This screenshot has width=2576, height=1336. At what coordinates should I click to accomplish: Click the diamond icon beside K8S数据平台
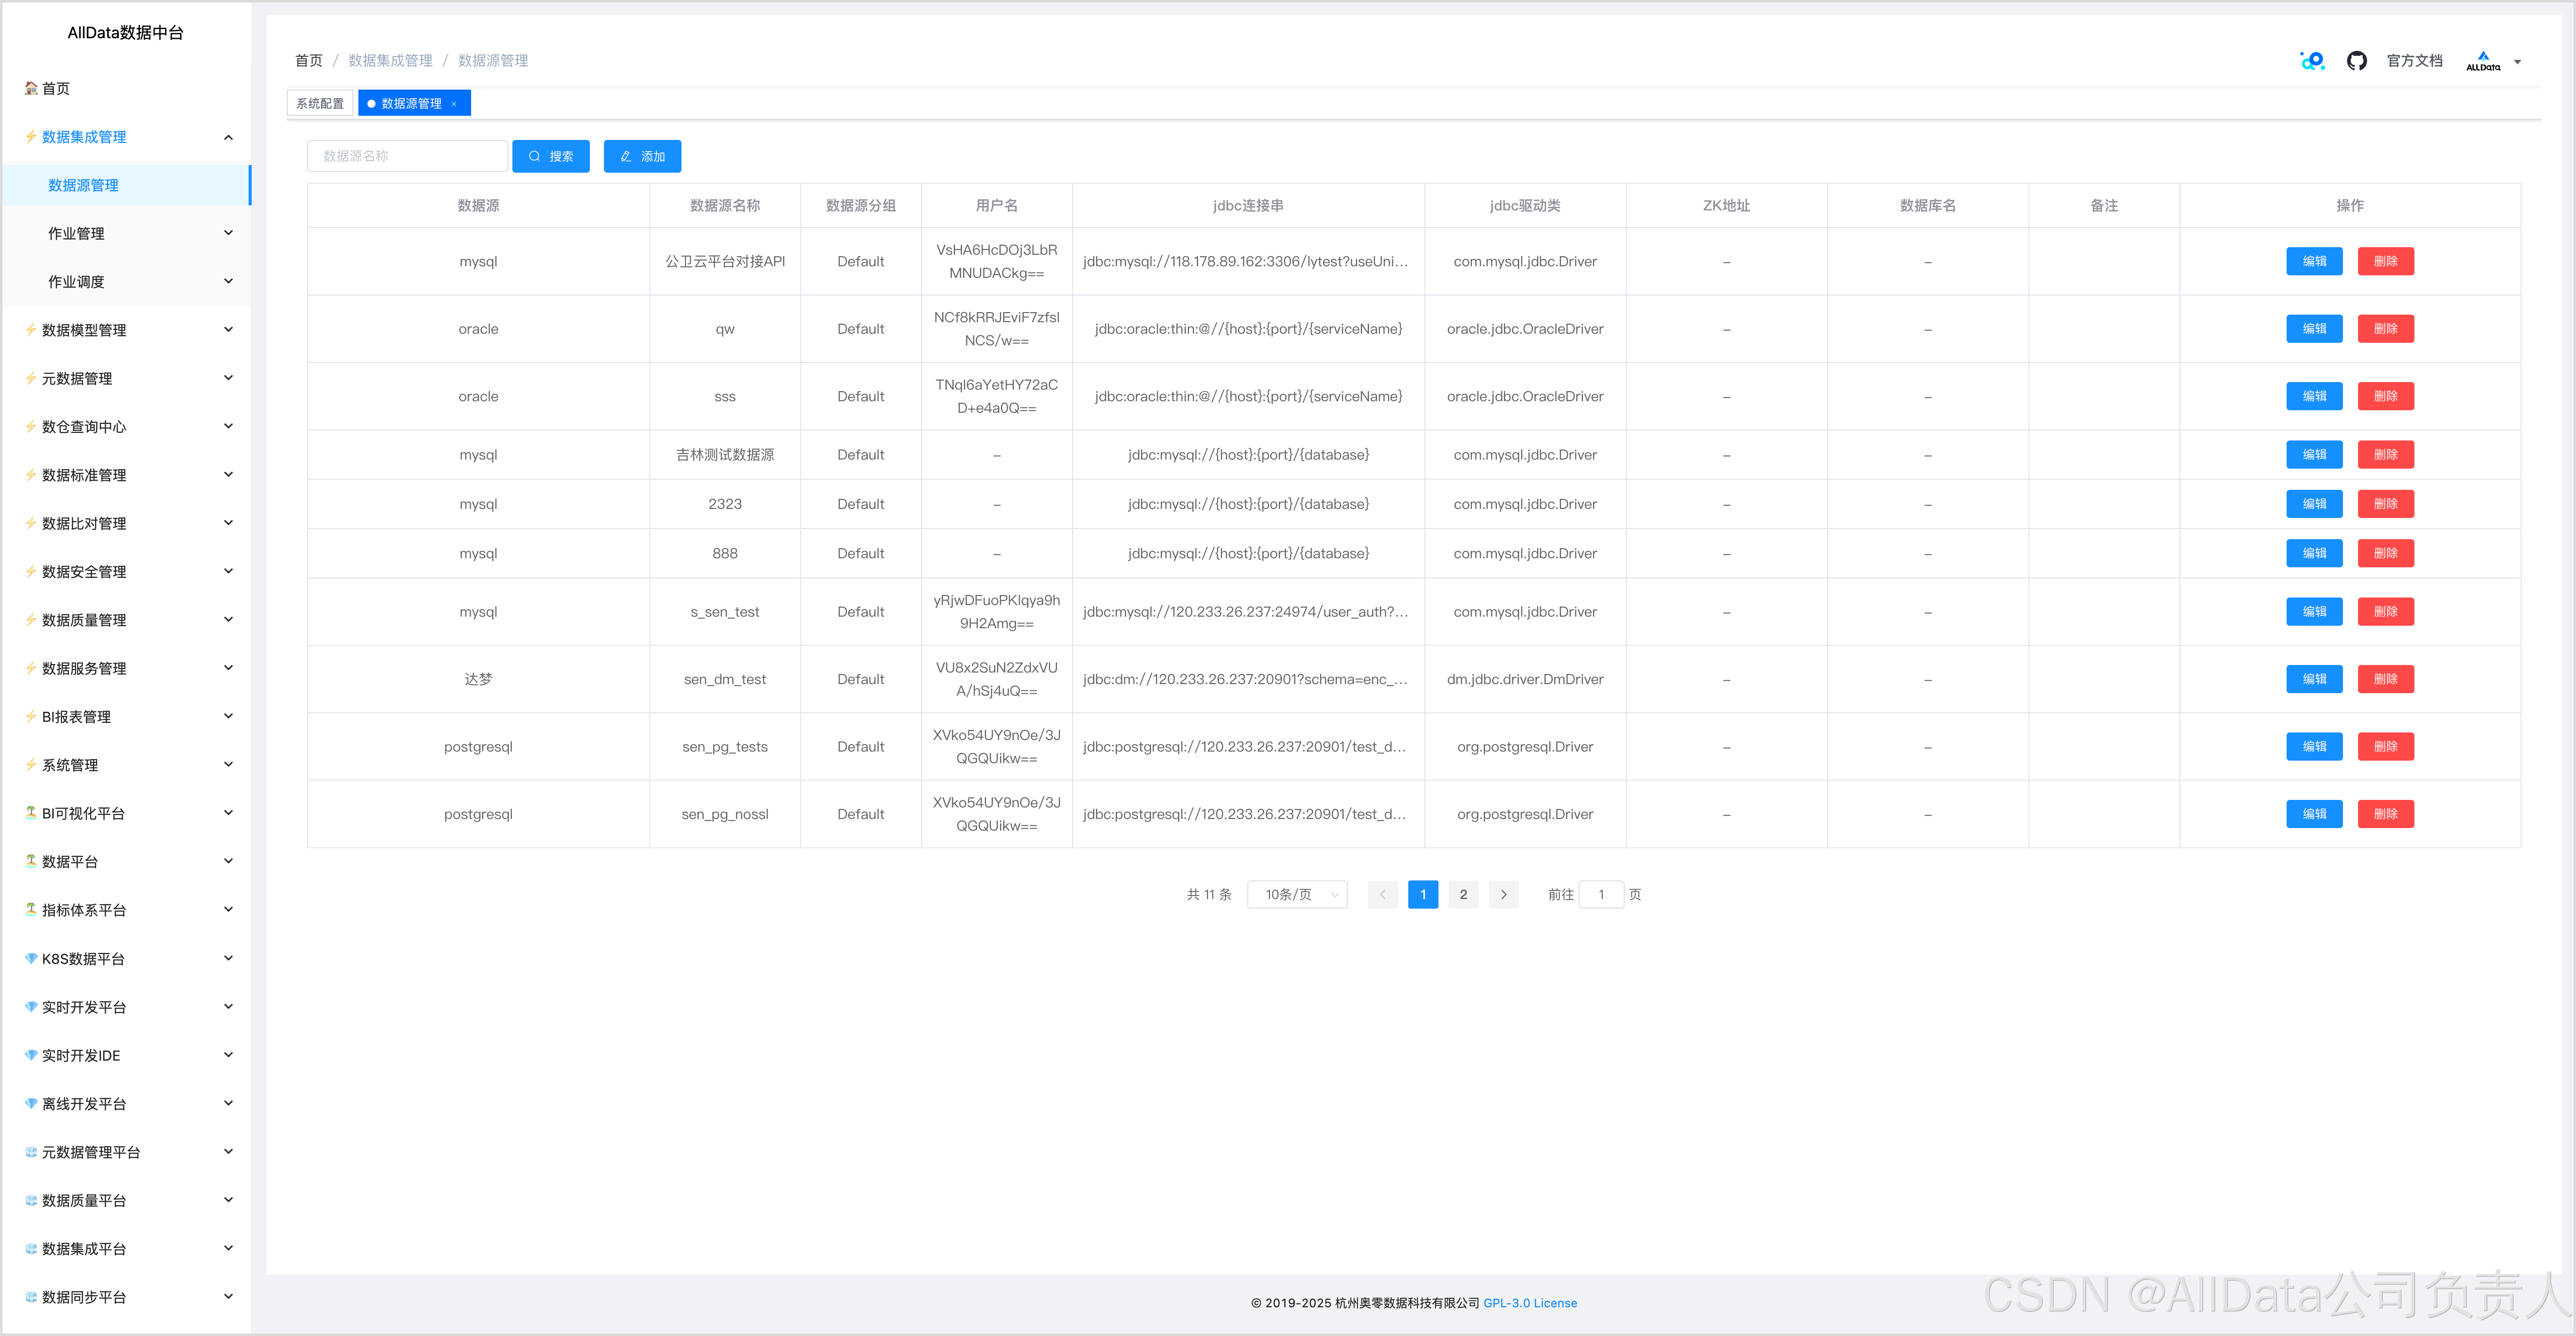click(31, 958)
